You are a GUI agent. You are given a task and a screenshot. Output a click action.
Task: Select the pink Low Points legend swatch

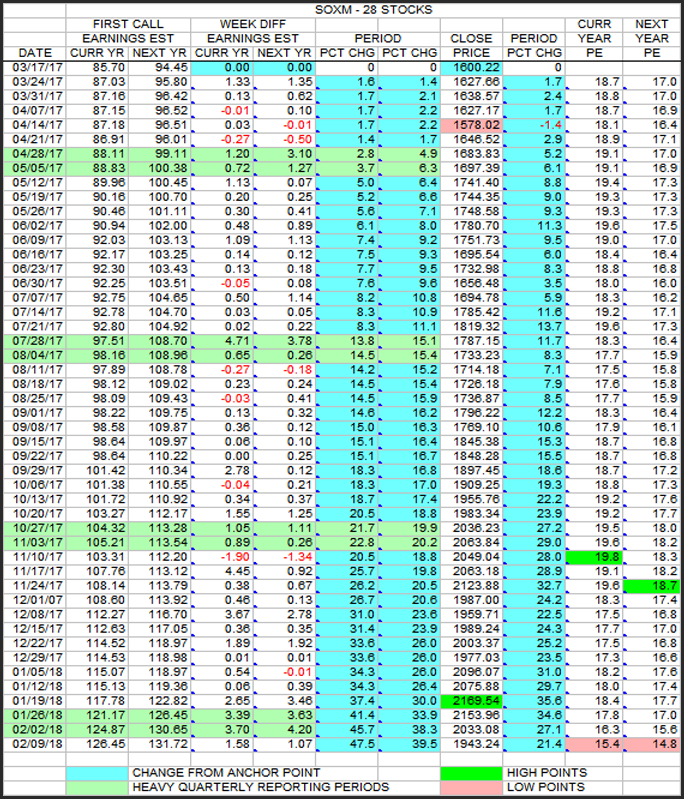coord(470,788)
